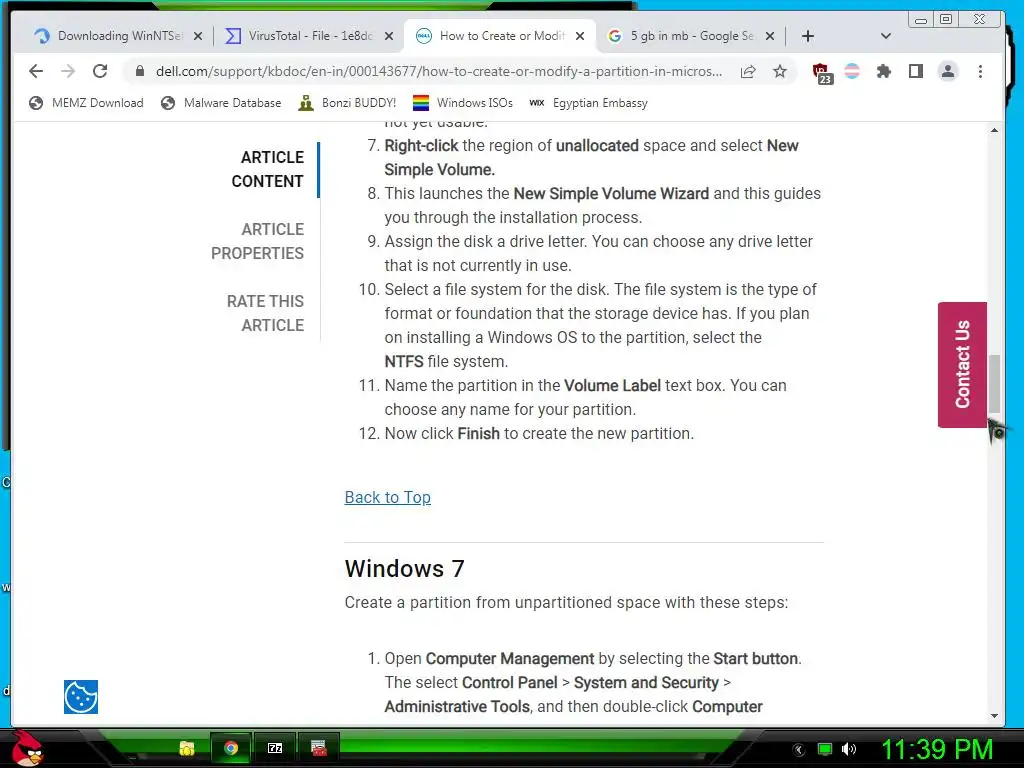Close the Dell How to Create tab
This screenshot has height=768, width=1024.
(580, 37)
